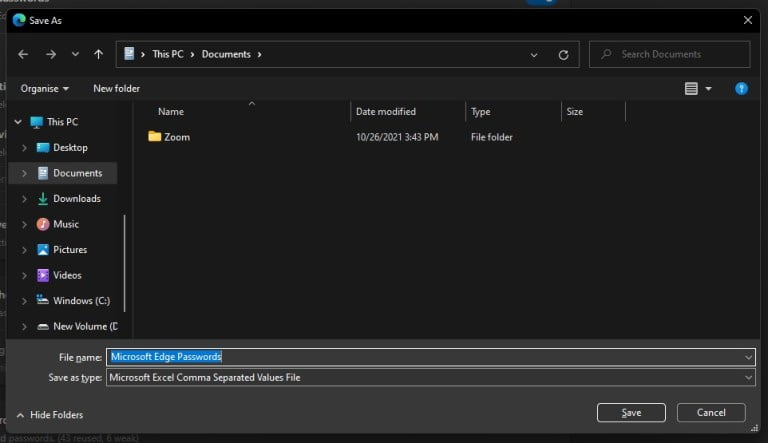Sort by Name column header
This screenshot has height=443, width=768.
click(171, 112)
